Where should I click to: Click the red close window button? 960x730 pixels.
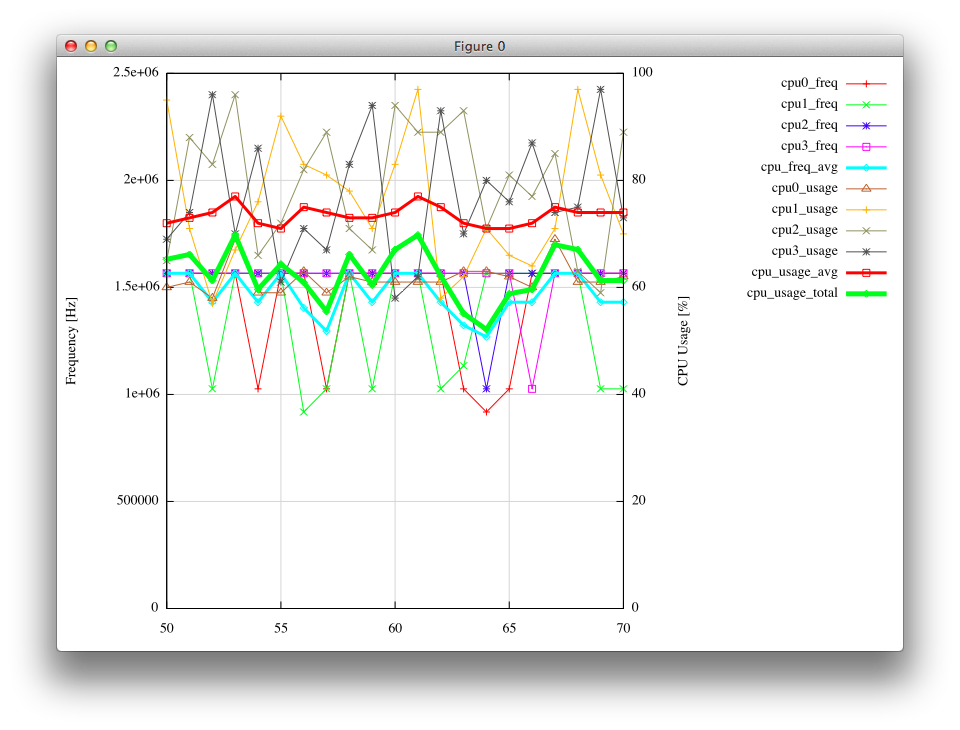tap(71, 46)
